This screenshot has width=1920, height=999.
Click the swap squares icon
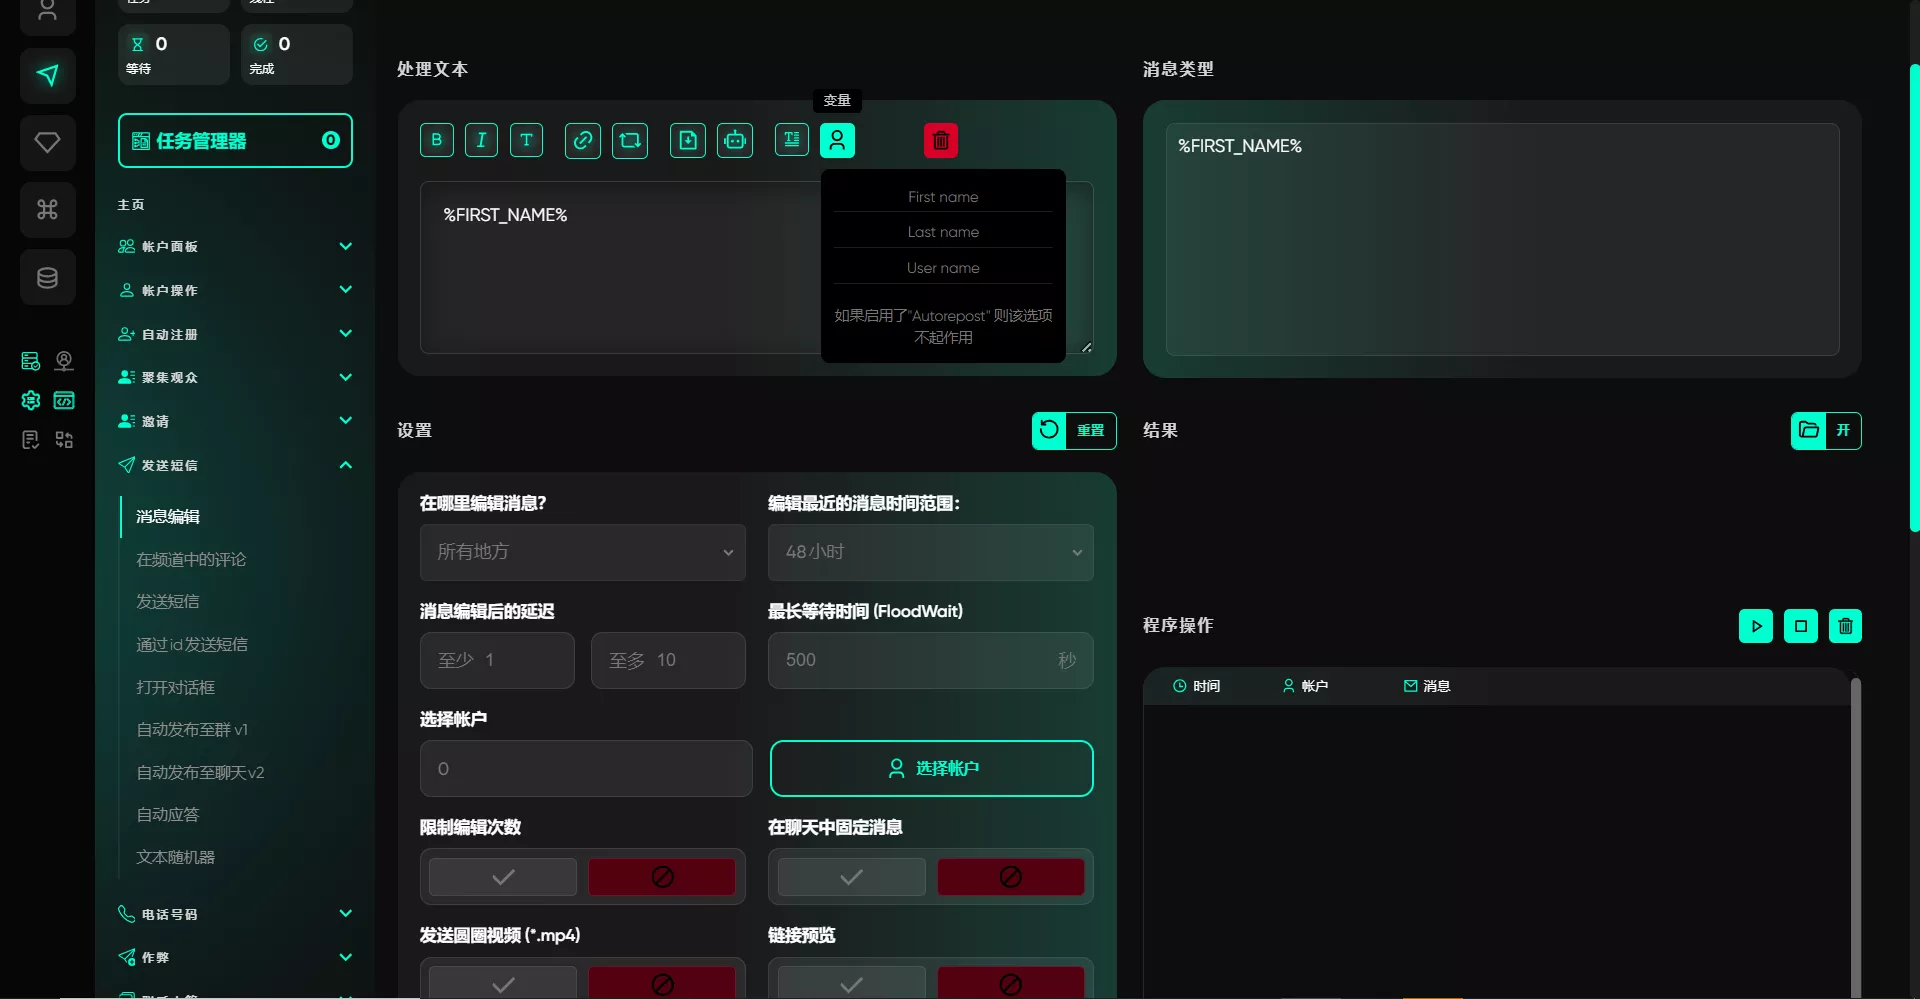click(x=64, y=440)
